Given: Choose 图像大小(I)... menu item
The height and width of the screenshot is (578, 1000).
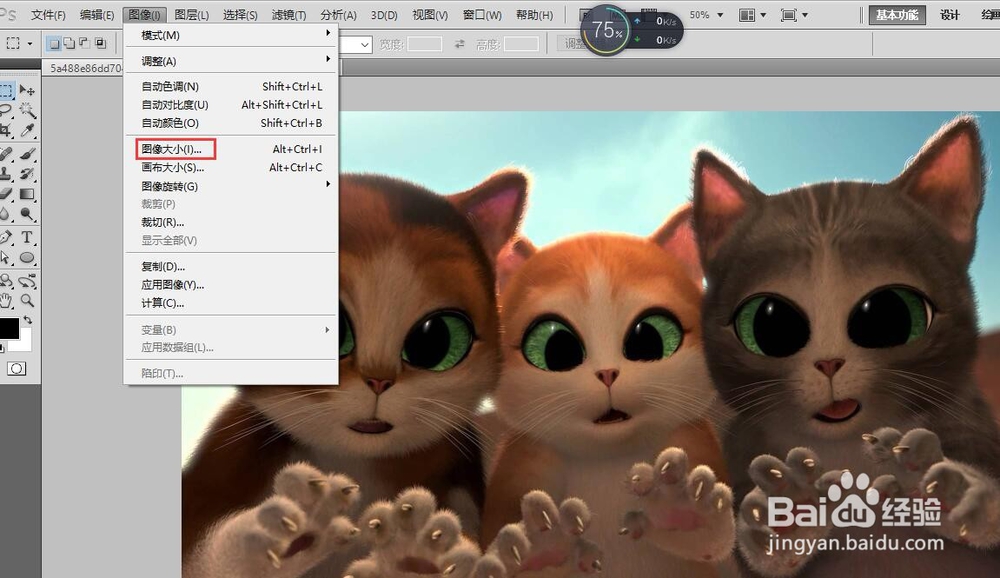Looking at the screenshot, I should coord(231,149).
